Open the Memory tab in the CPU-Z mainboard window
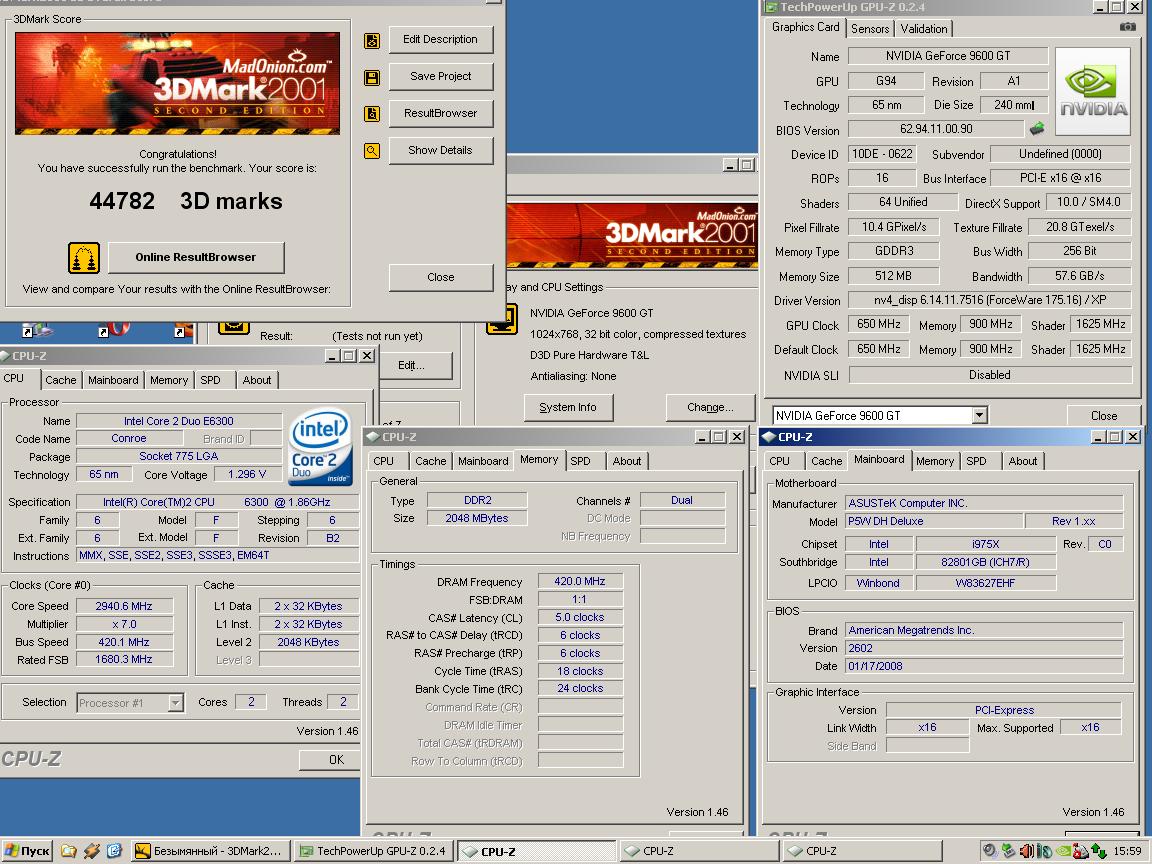This screenshot has height=864, width=1152. point(935,461)
